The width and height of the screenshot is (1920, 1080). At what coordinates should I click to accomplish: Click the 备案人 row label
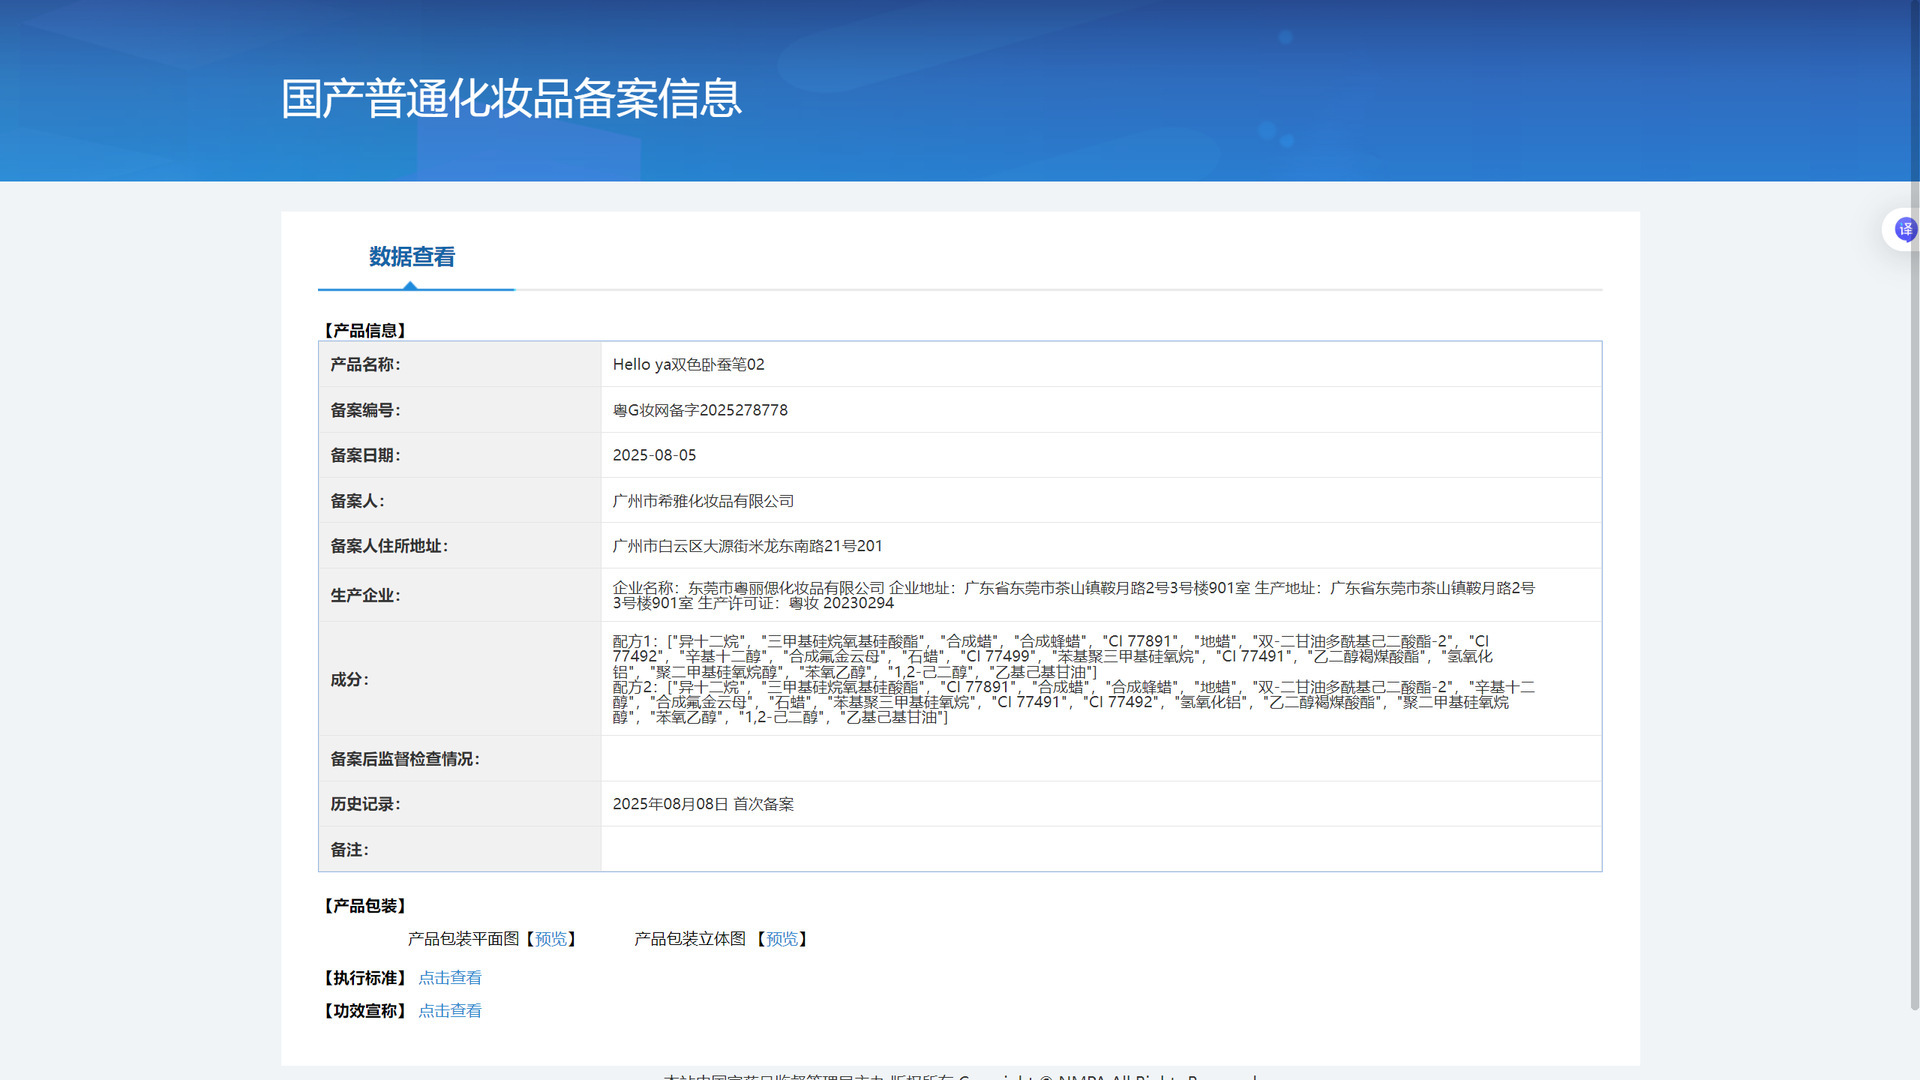(357, 501)
